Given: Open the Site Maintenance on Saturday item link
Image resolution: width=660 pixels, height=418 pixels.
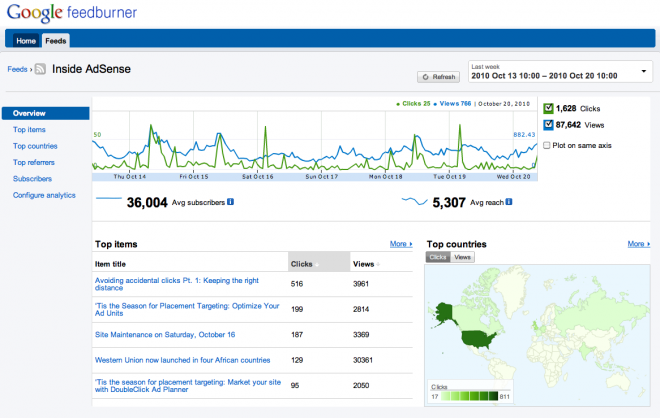Looking at the screenshot, I should coord(165,335).
